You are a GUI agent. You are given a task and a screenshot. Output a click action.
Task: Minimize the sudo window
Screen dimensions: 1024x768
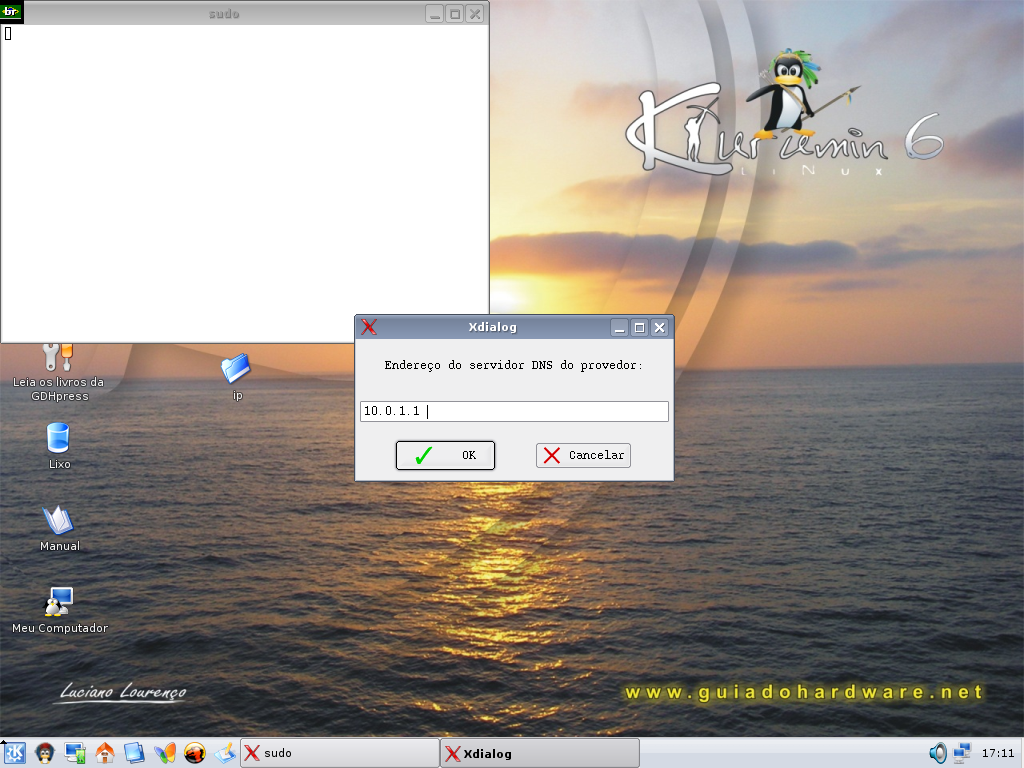435,13
